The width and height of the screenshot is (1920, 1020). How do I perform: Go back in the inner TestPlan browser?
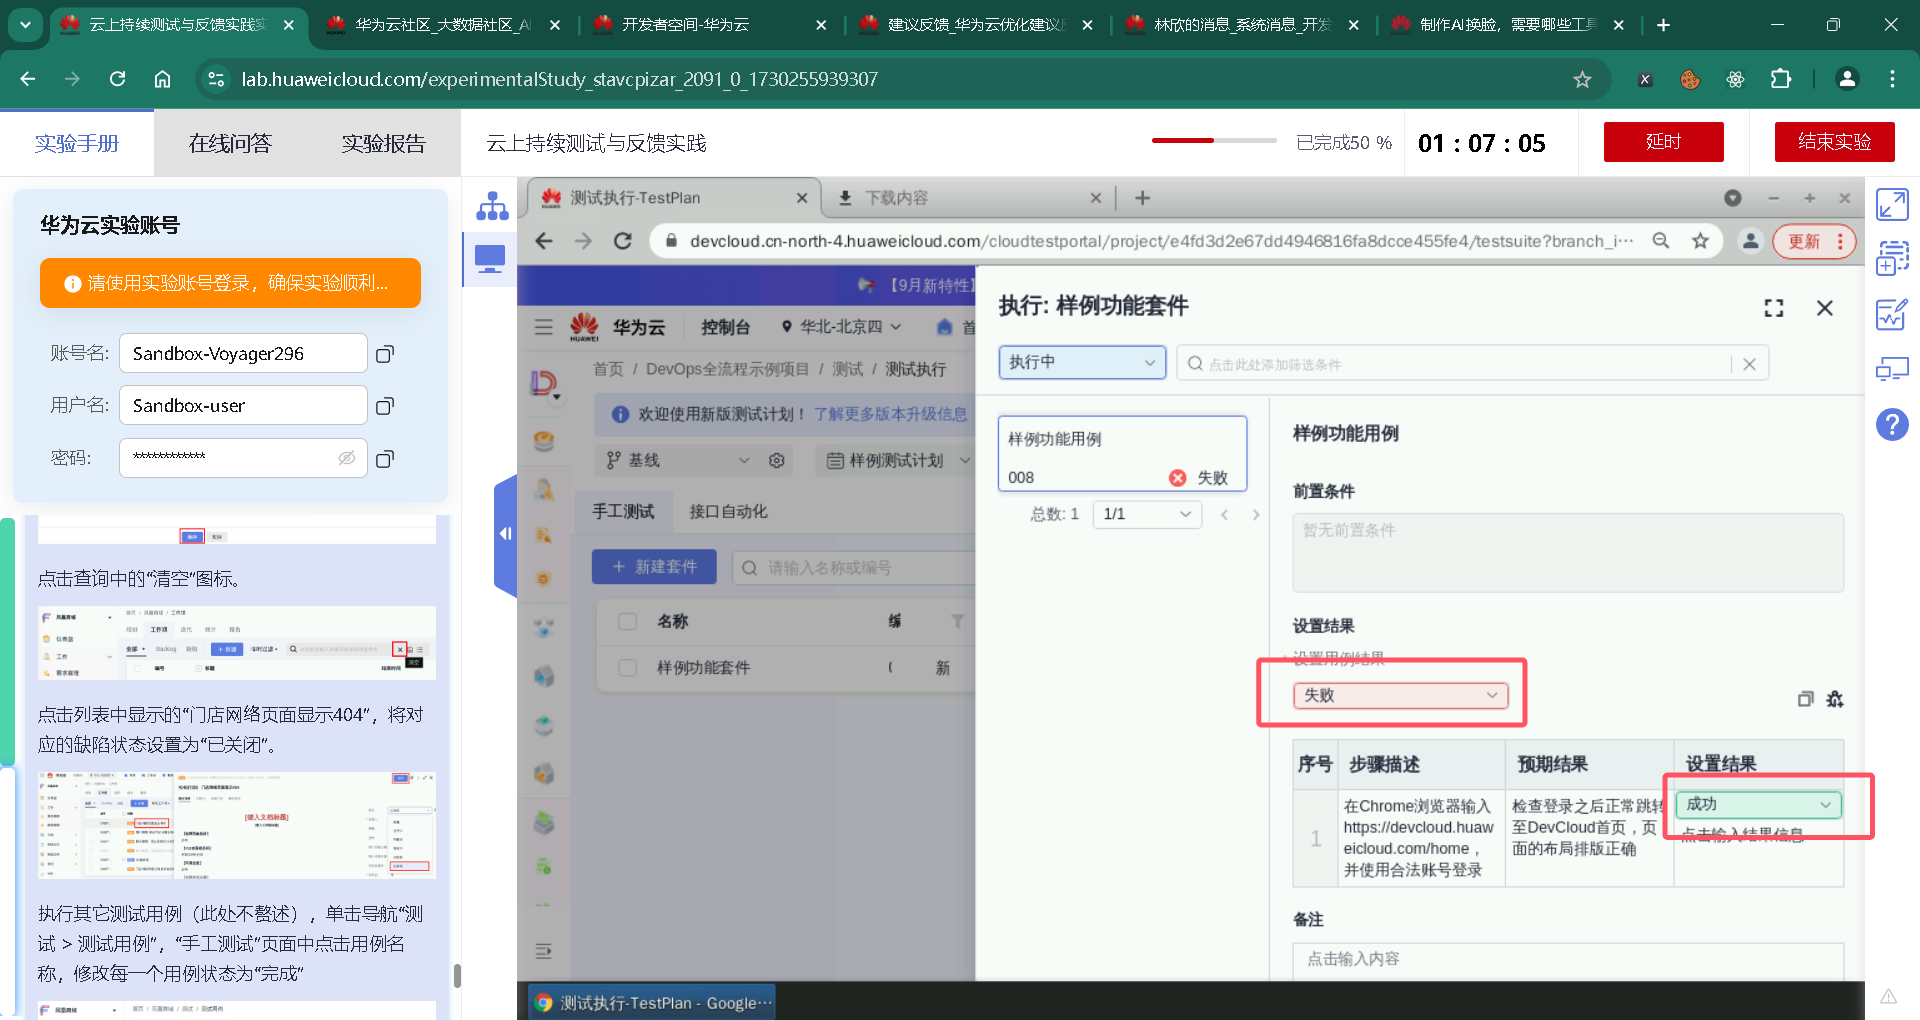coord(543,241)
